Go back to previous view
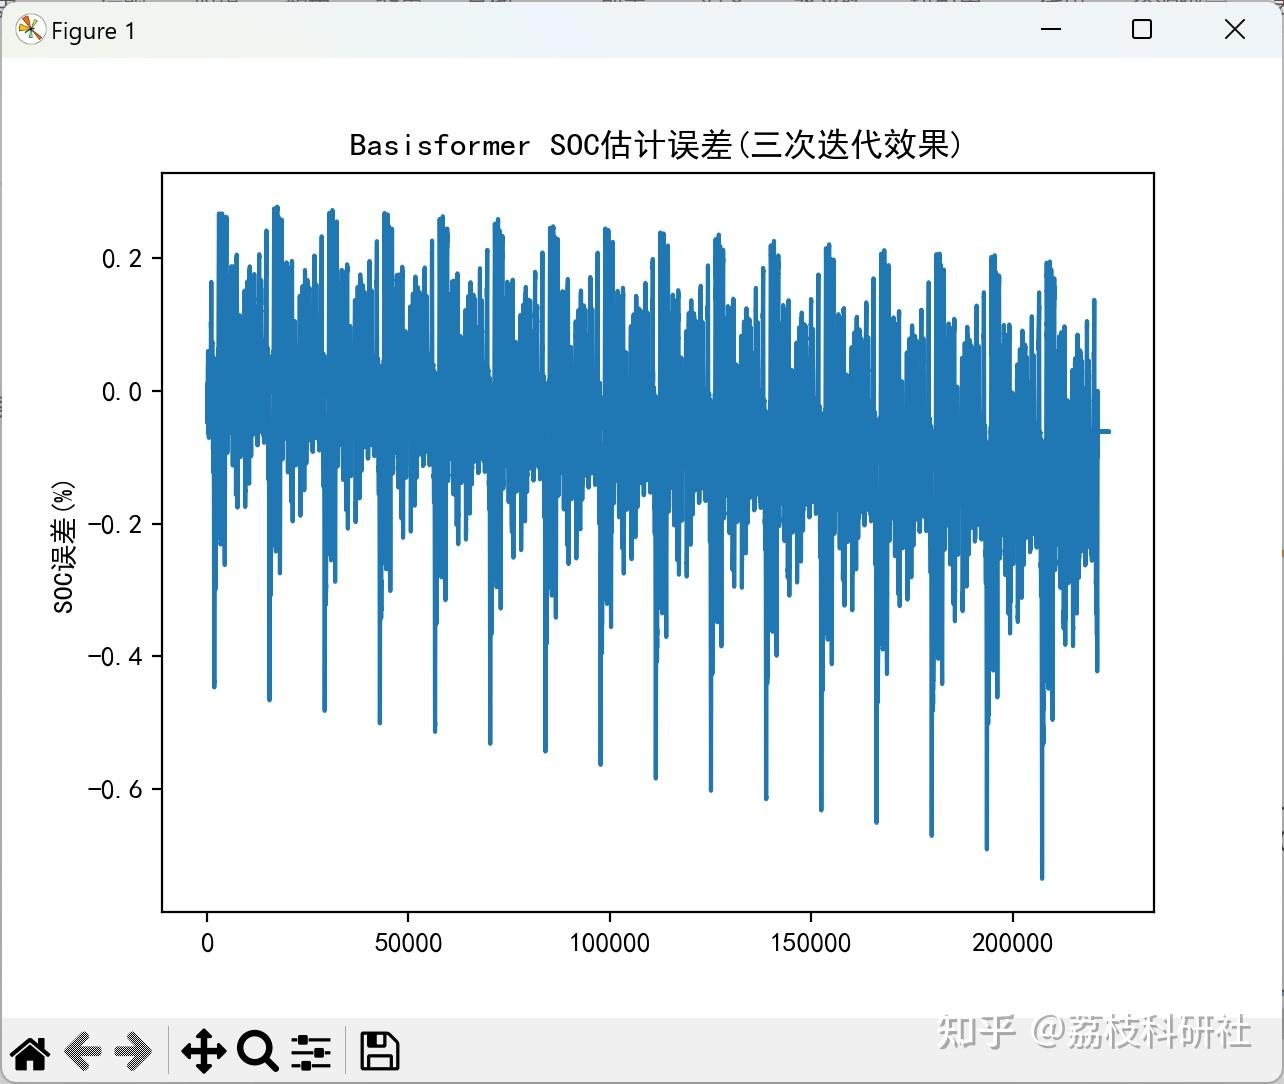1284x1084 pixels. [82, 1051]
